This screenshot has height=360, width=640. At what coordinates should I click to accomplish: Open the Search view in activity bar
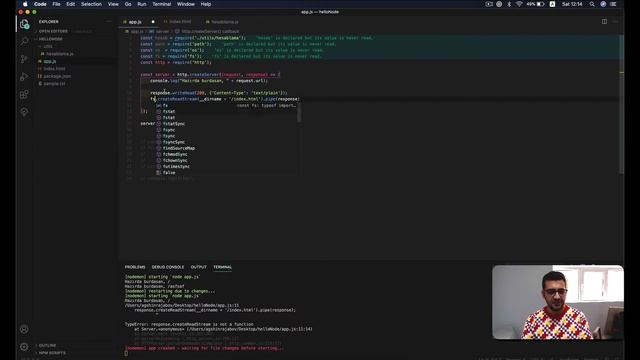[x=24, y=41]
